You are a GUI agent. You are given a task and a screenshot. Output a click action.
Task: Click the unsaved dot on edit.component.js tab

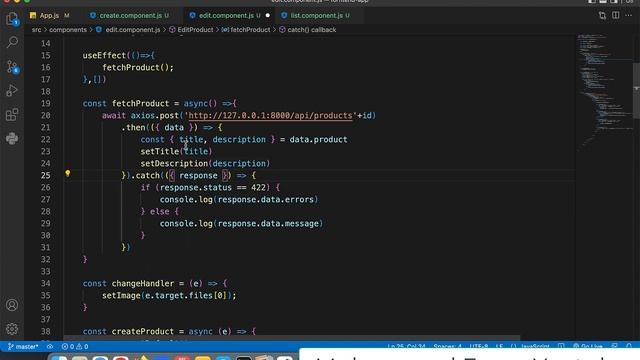click(268, 16)
